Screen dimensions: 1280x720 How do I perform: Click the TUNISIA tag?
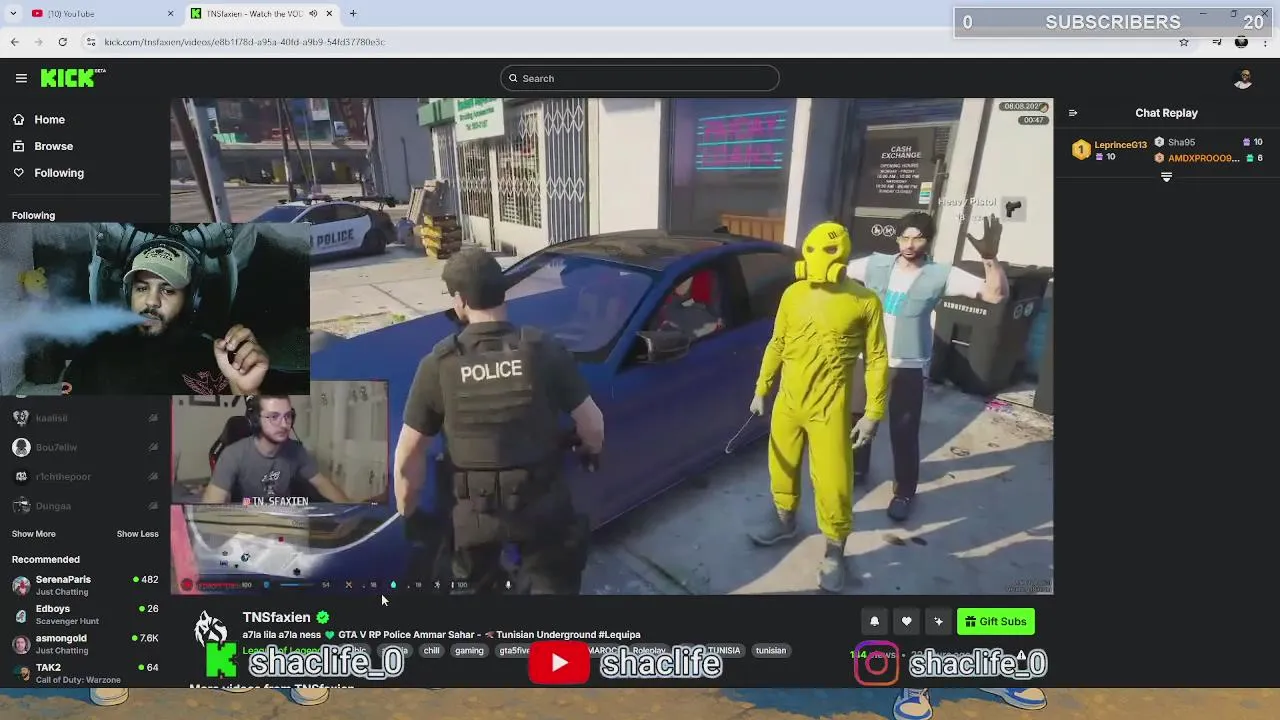pos(723,650)
